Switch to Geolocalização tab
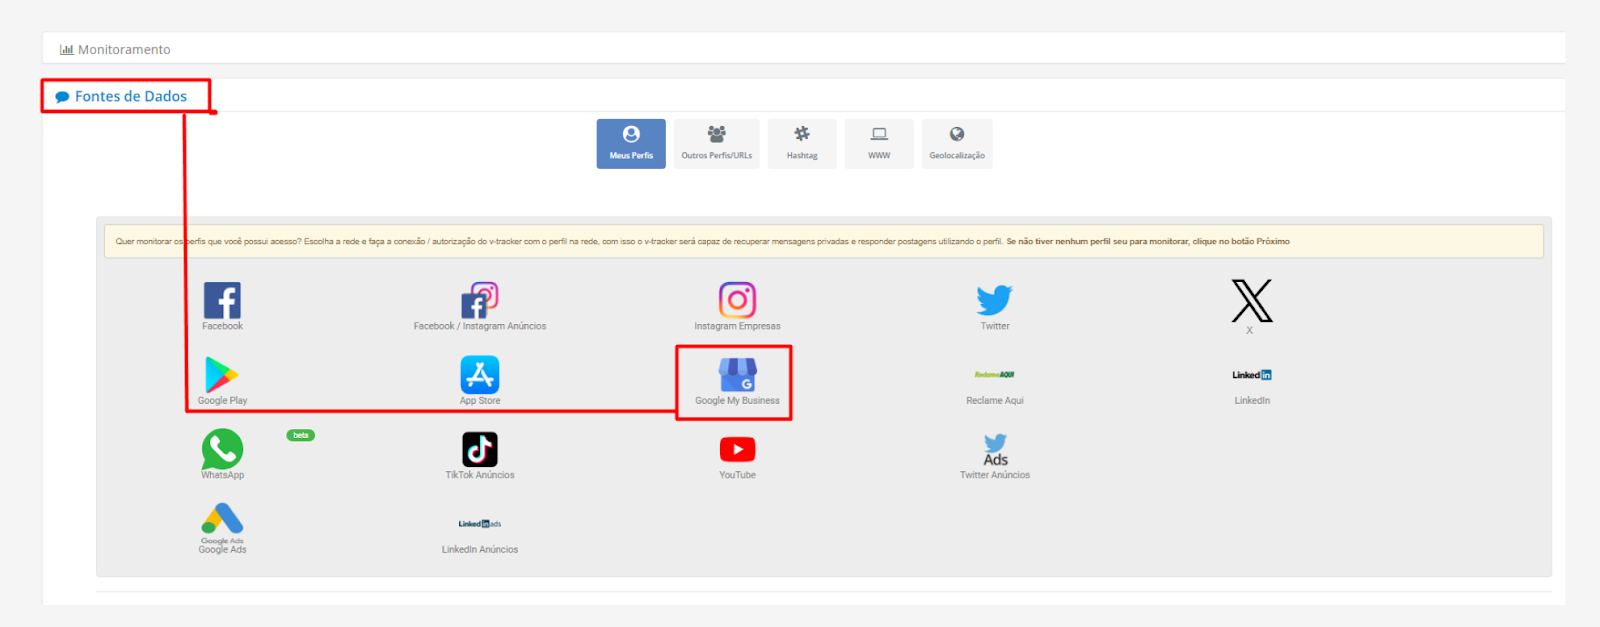 click(x=957, y=144)
